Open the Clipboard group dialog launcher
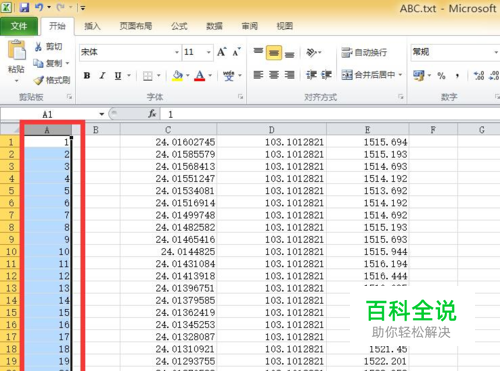Screen dimensions: 500x371 tap(69, 97)
